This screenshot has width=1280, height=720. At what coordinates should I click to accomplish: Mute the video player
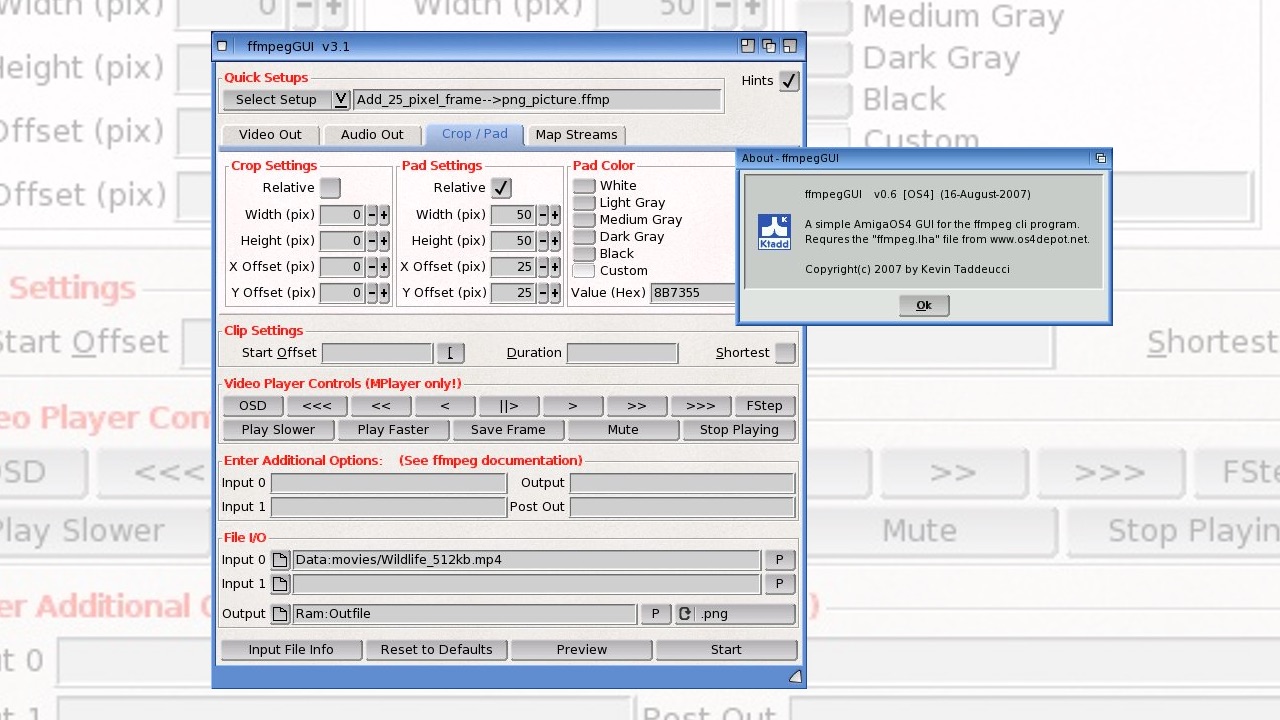pos(623,430)
